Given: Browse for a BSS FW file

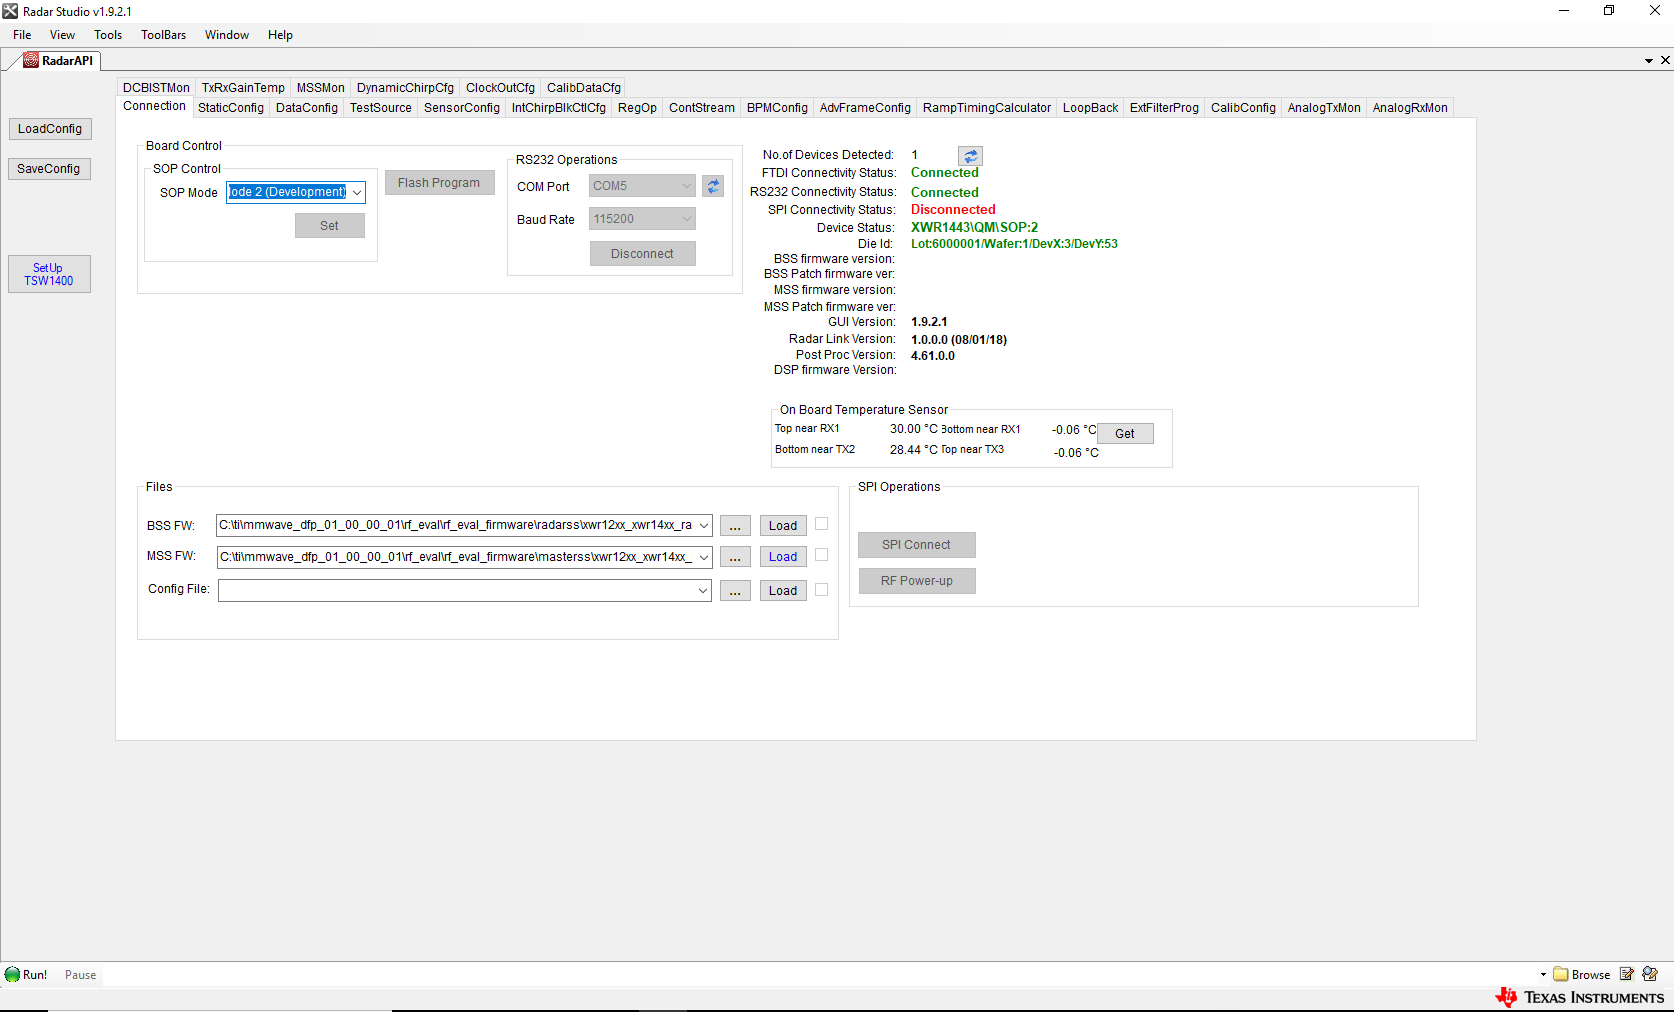Looking at the screenshot, I should click(x=735, y=526).
